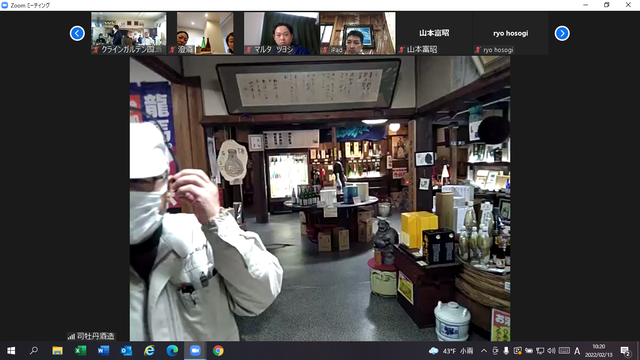Image resolution: width=640 pixels, height=360 pixels.
Task: Switch to the Zoom taskbar button
Action: (195, 351)
